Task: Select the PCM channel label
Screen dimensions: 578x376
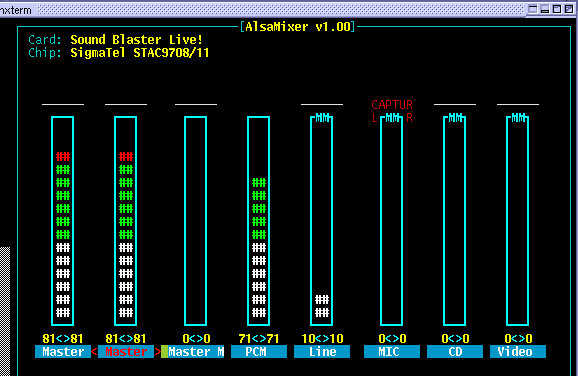Action: point(259,352)
